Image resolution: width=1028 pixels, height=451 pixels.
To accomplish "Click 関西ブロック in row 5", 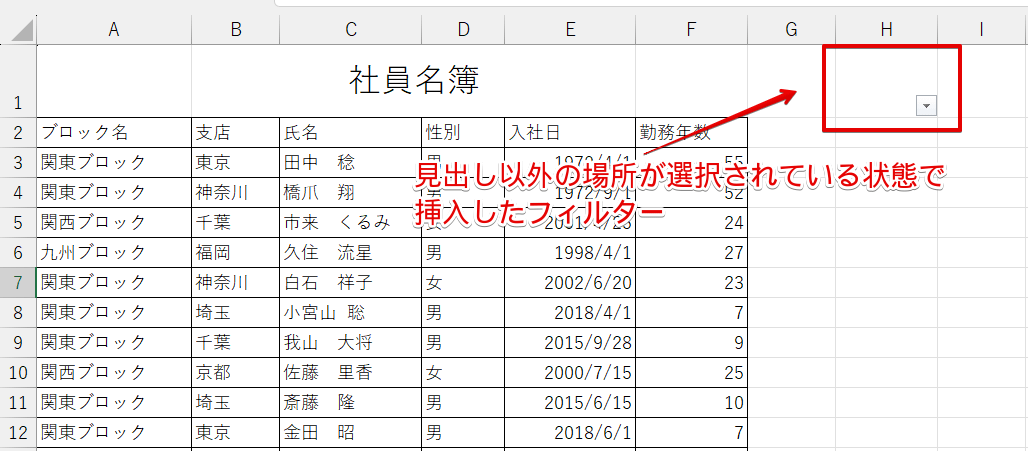I will (114, 222).
